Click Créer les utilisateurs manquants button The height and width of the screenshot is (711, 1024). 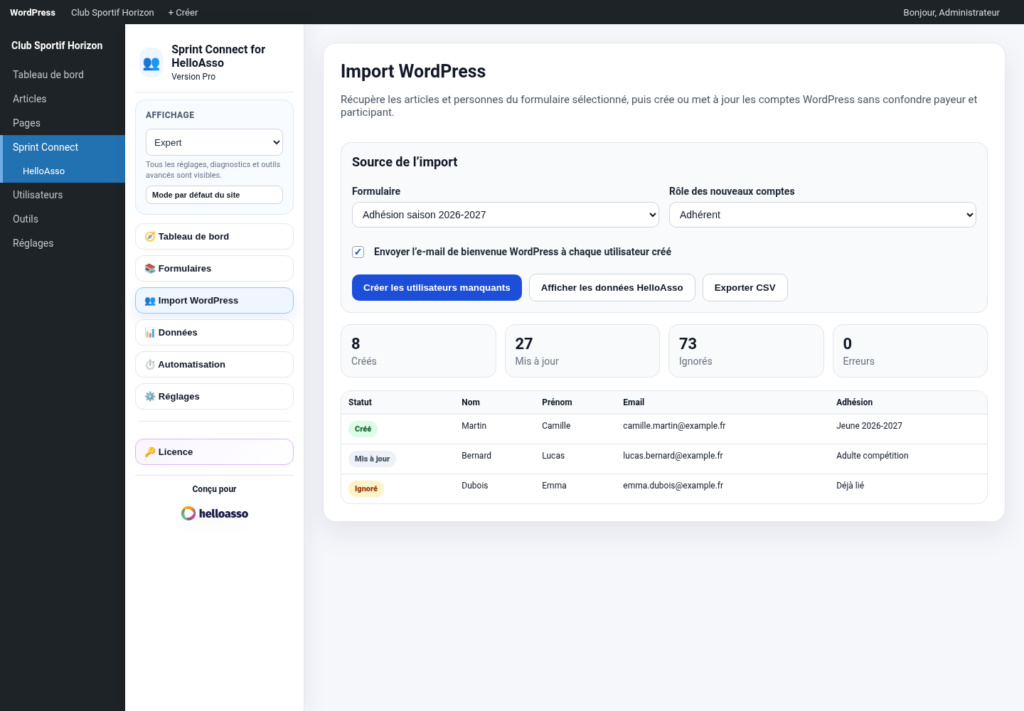pos(436,288)
